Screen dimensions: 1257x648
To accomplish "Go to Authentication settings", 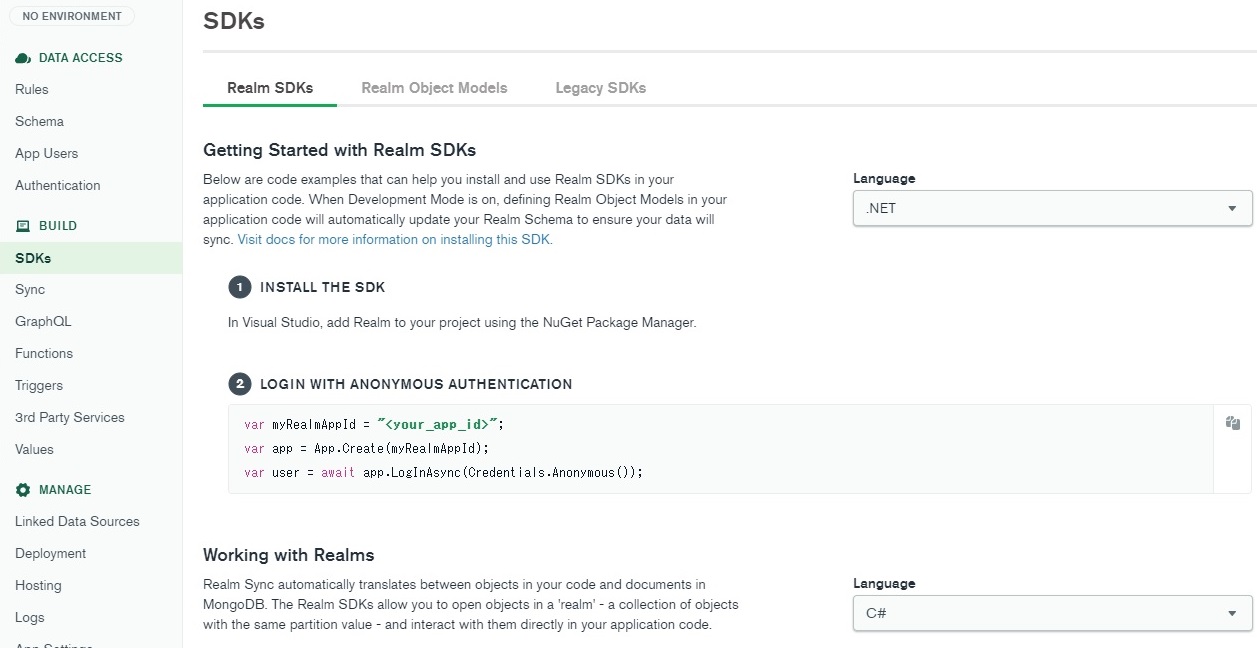I will pyautogui.click(x=58, y=185).
